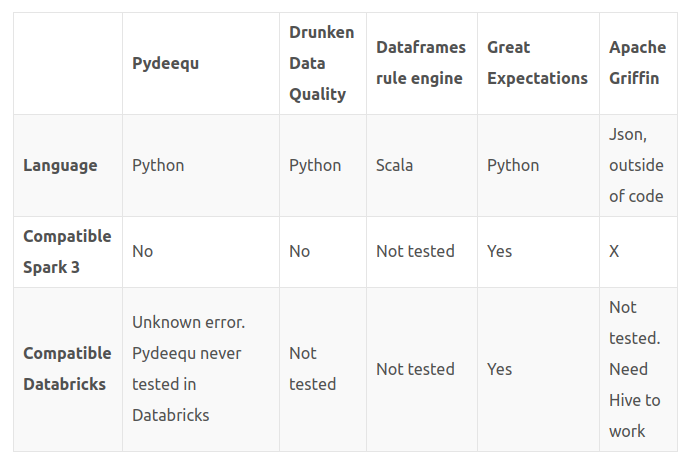Select Pydeequ's 'No' Spark 3 cell
691x460 pixels.
tap(143, 251)
